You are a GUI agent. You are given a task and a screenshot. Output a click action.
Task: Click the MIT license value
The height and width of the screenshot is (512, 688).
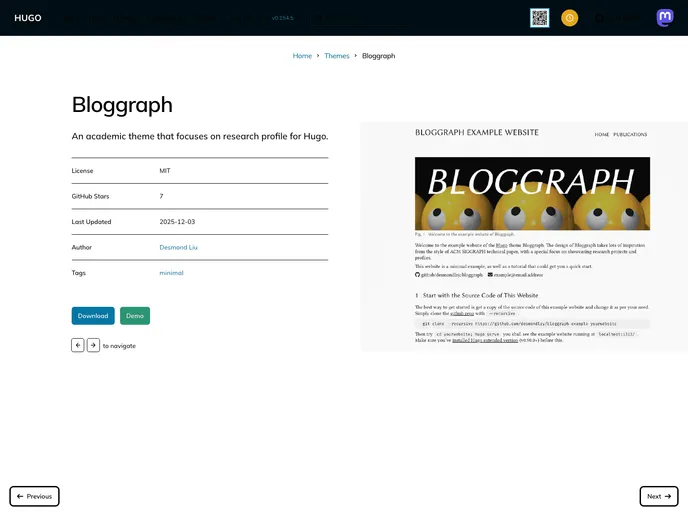coord(165,171)
